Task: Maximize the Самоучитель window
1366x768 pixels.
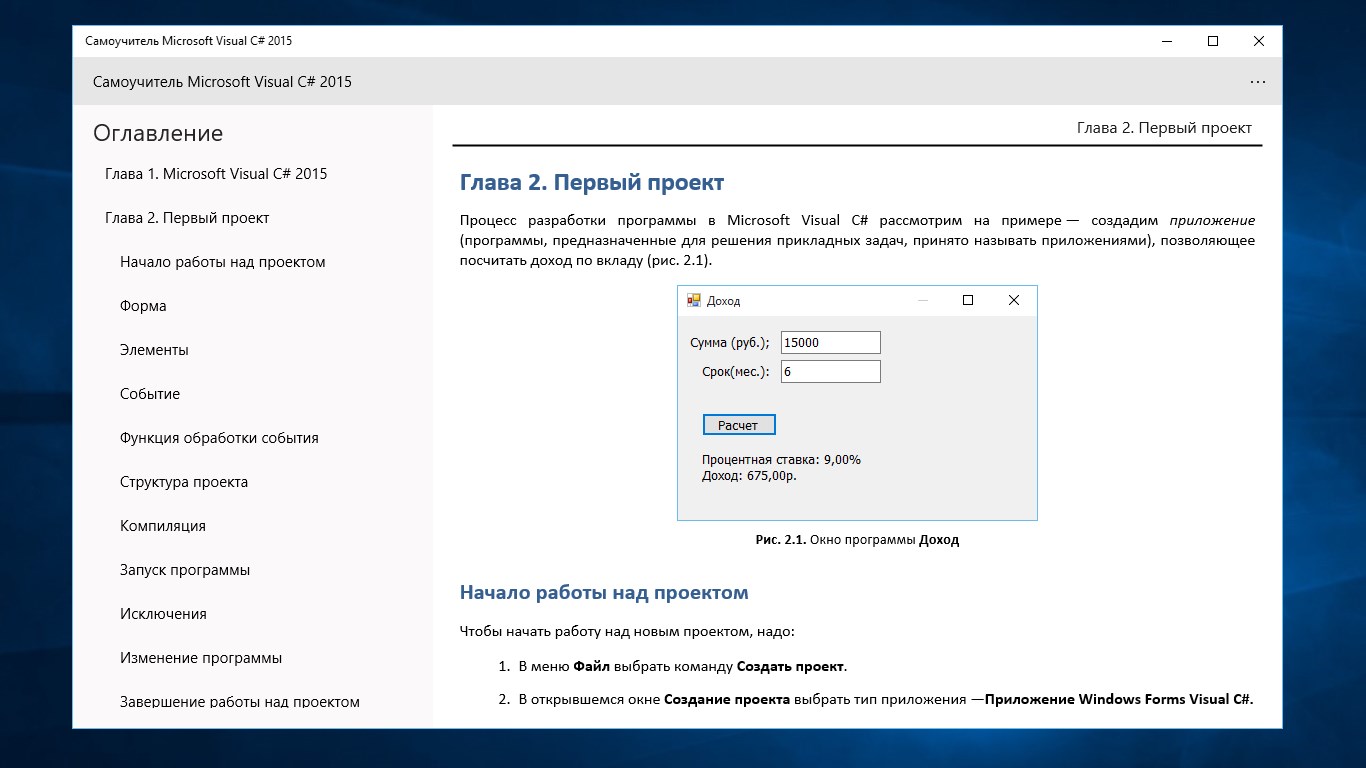Action: pyautogui.click(x=1213, y=41)
